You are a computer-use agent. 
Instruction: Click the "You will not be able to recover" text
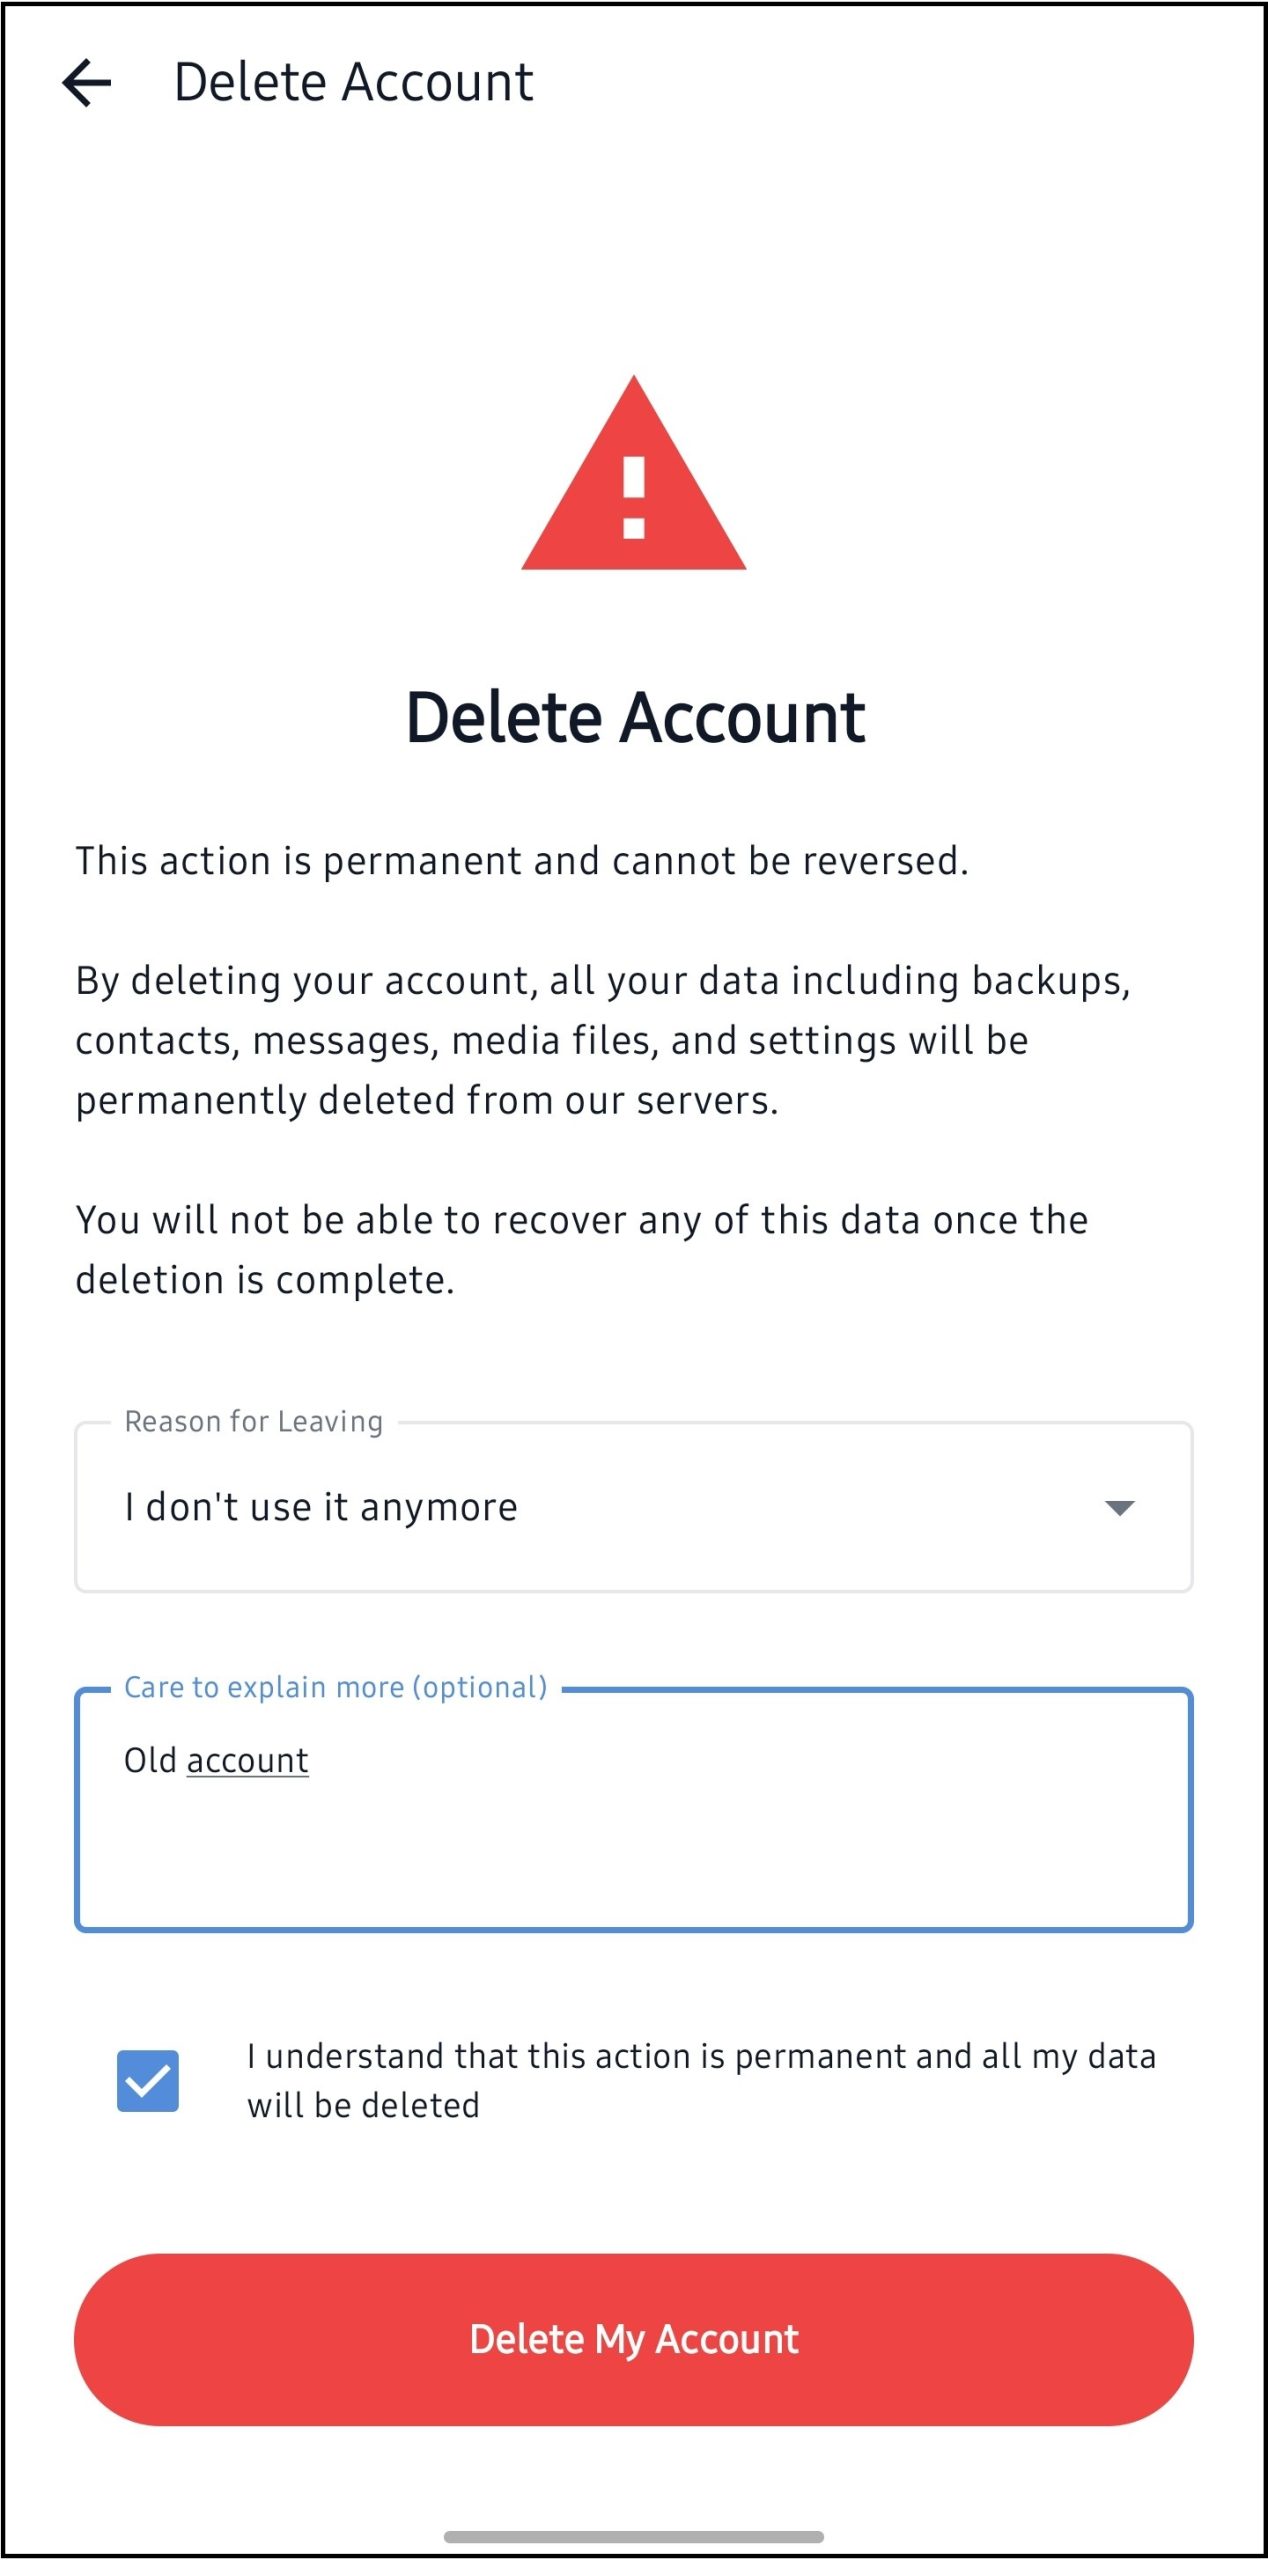(581, 1221)
